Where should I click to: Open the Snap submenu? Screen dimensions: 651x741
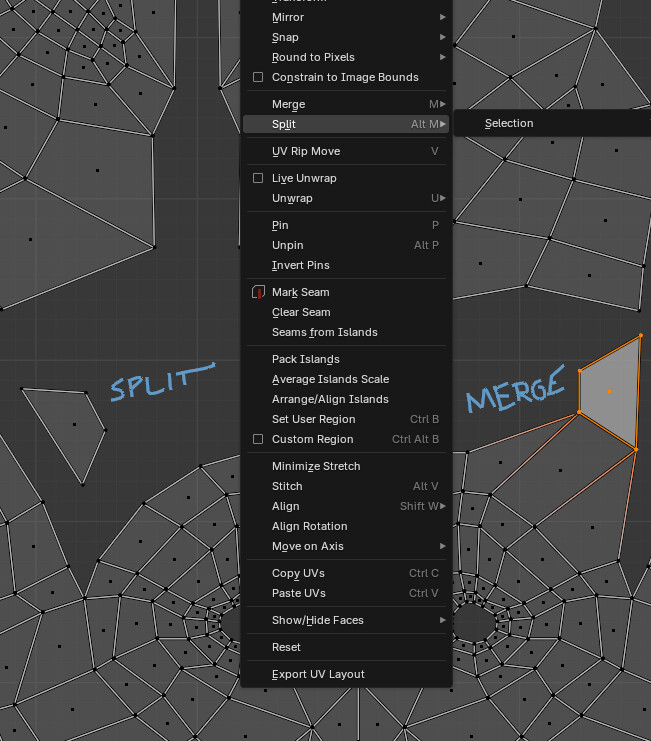click(x=346, y=37)
